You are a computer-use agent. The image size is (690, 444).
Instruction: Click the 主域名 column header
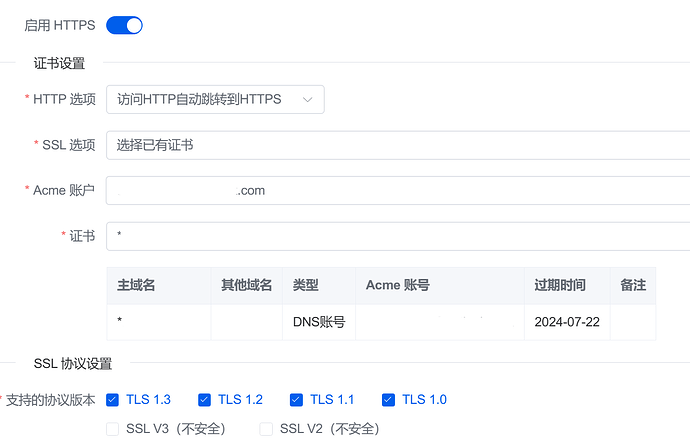[x=159, y=286]
